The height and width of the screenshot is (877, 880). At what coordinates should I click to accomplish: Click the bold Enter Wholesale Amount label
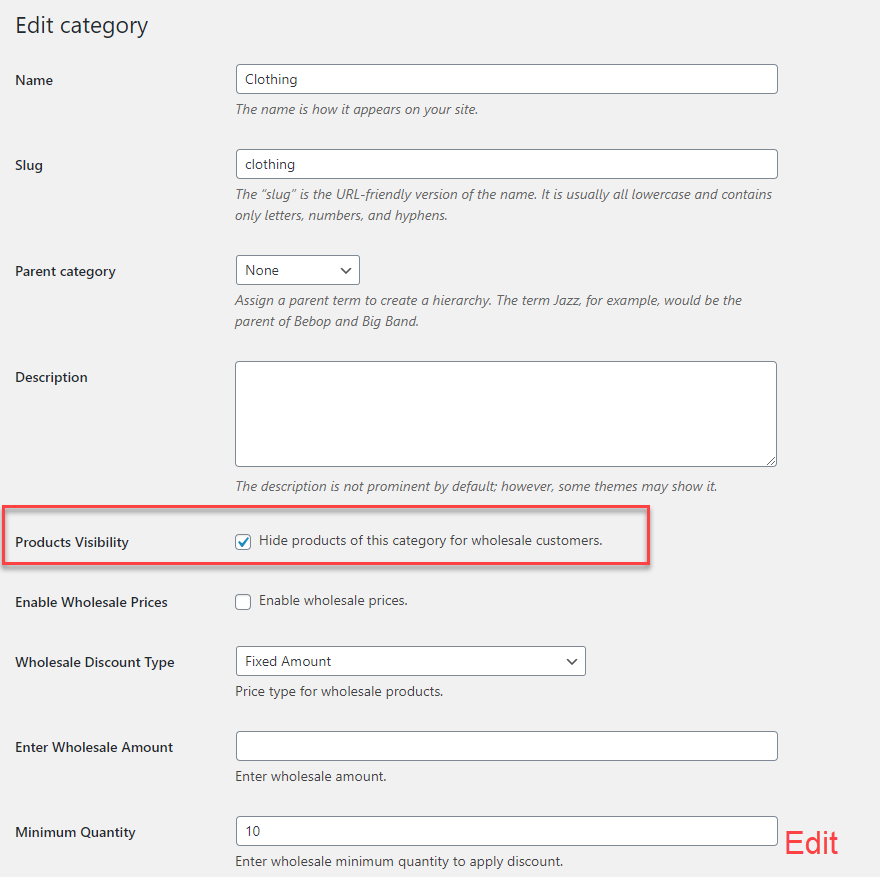pyautogui.click(x=94, y=747)
